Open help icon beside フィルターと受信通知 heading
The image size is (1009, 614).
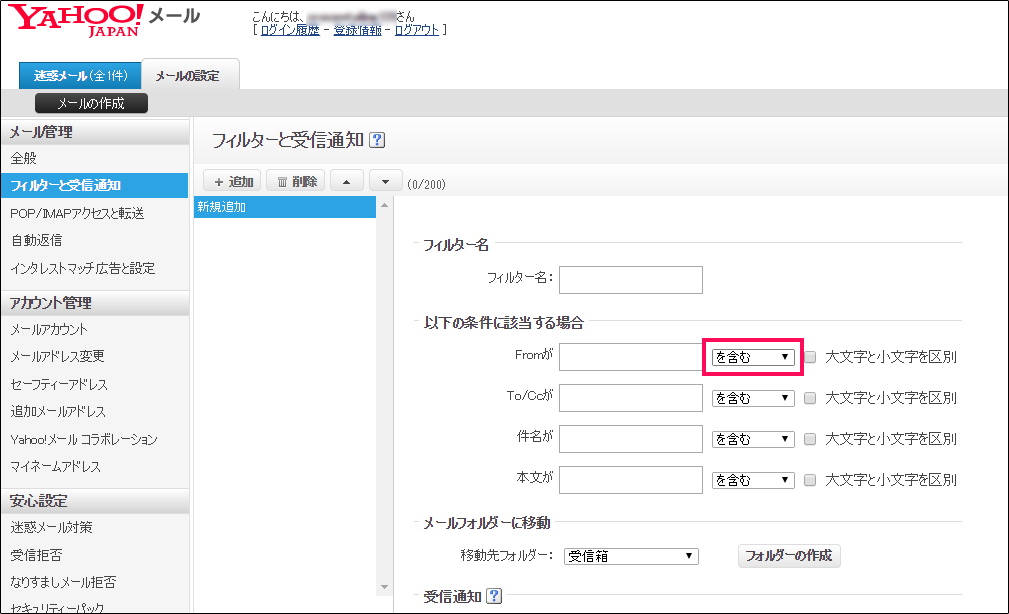(377, 141)
